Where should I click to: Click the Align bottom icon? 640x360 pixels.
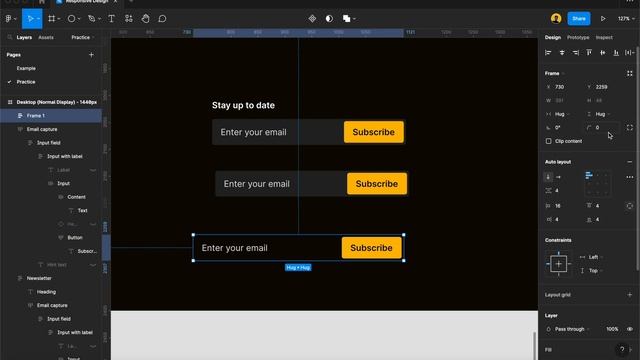point(616,53)
